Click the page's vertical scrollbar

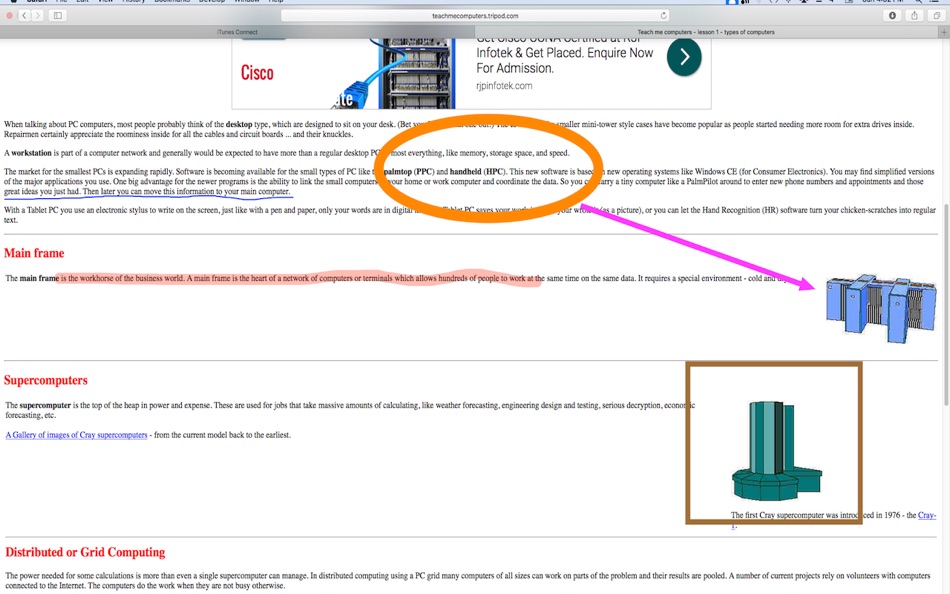point(946,304)
